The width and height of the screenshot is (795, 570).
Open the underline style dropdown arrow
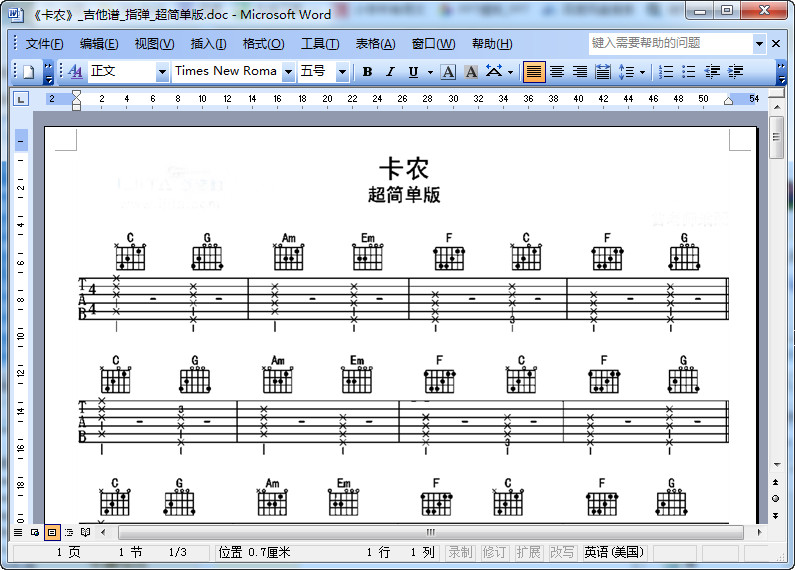click(430, 72)
